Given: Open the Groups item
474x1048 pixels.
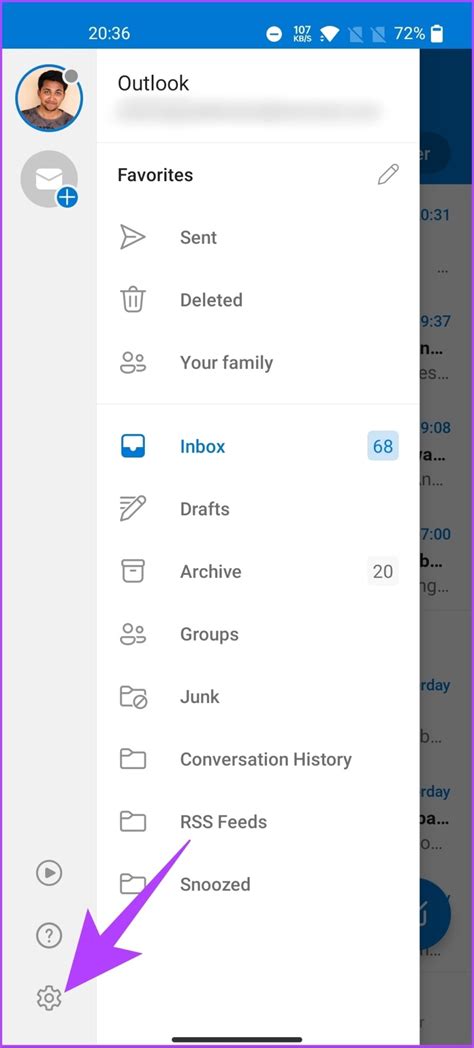Looking at the screenshot, I should click(258, 634).
